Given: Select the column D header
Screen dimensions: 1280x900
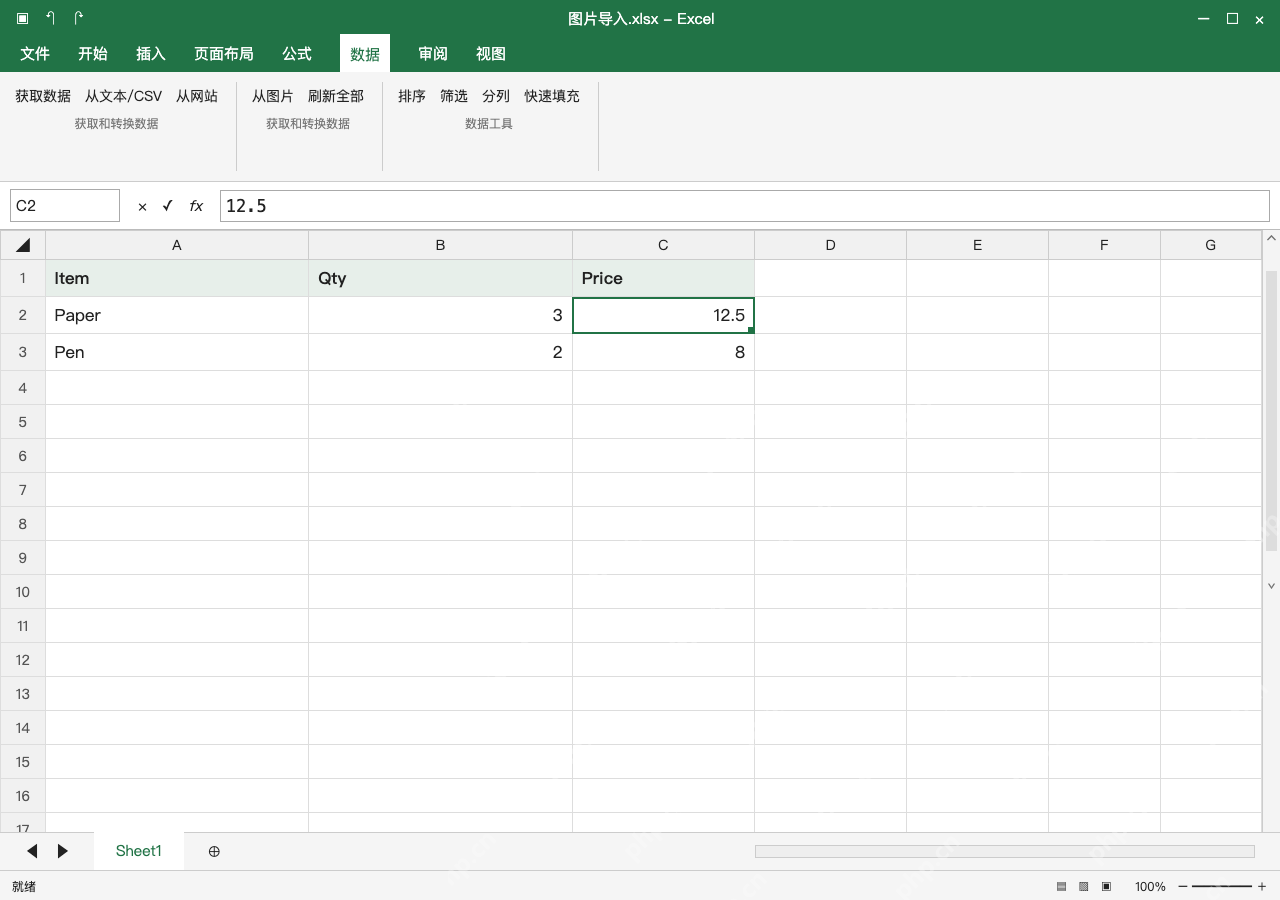Looking at the screenshot, I should point(830,245).
